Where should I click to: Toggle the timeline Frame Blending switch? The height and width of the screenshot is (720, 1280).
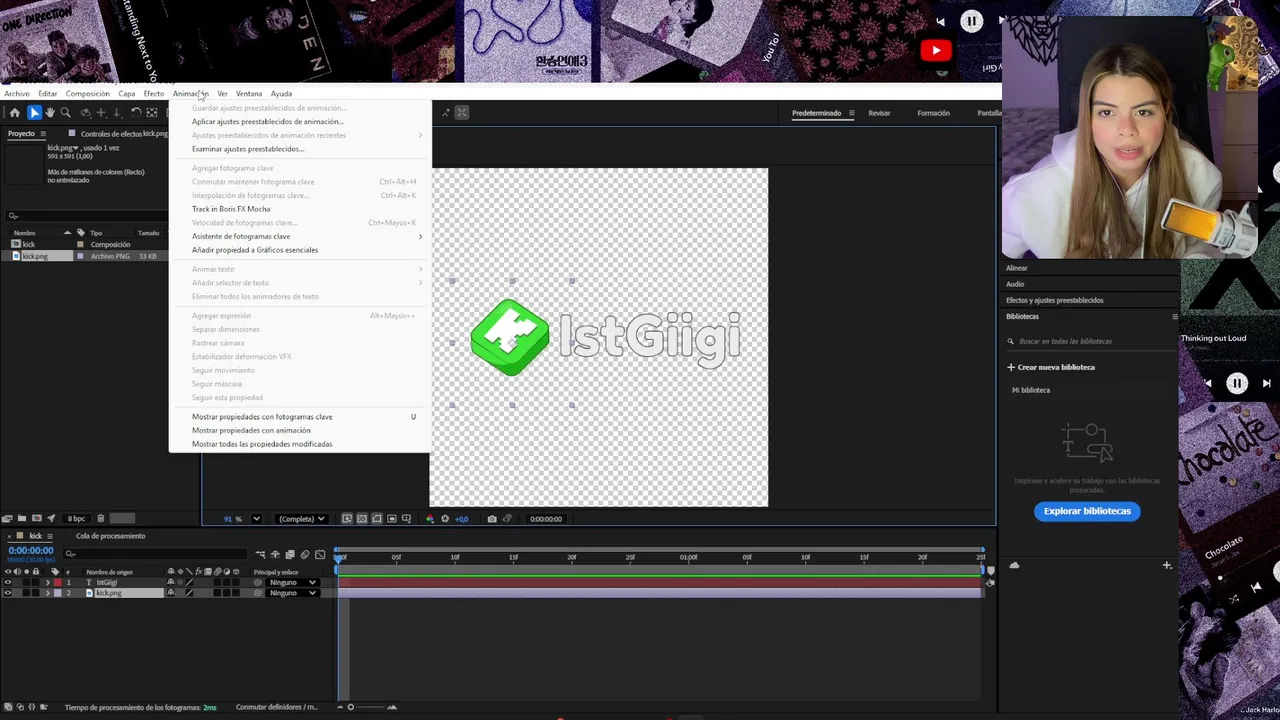(290, 554)
